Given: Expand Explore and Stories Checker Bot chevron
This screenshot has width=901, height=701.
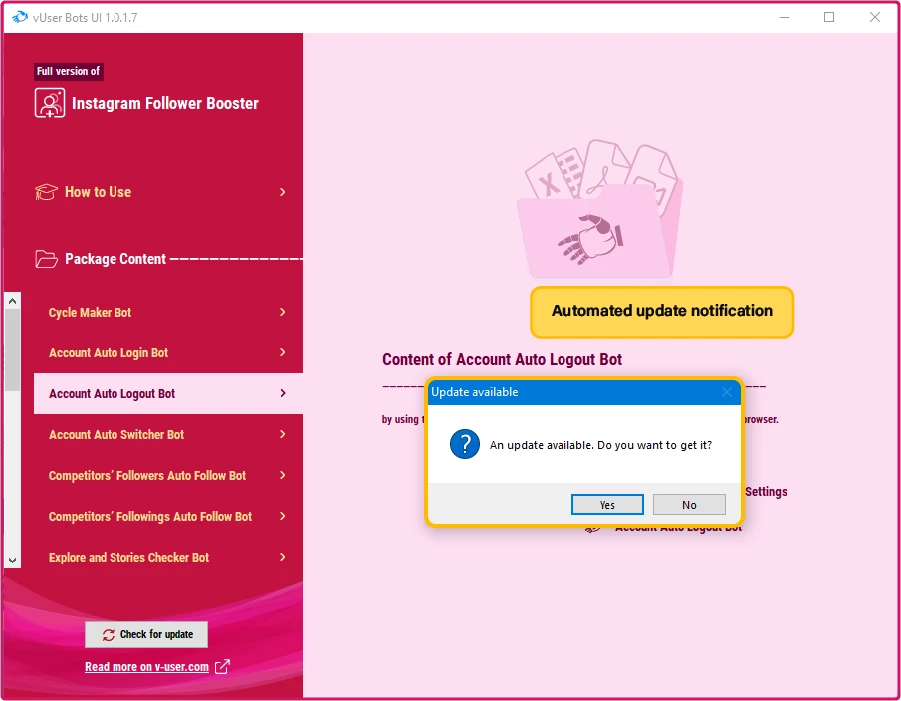Looking at the screenshot, I should pyautogui.click(x=283, y=557).
